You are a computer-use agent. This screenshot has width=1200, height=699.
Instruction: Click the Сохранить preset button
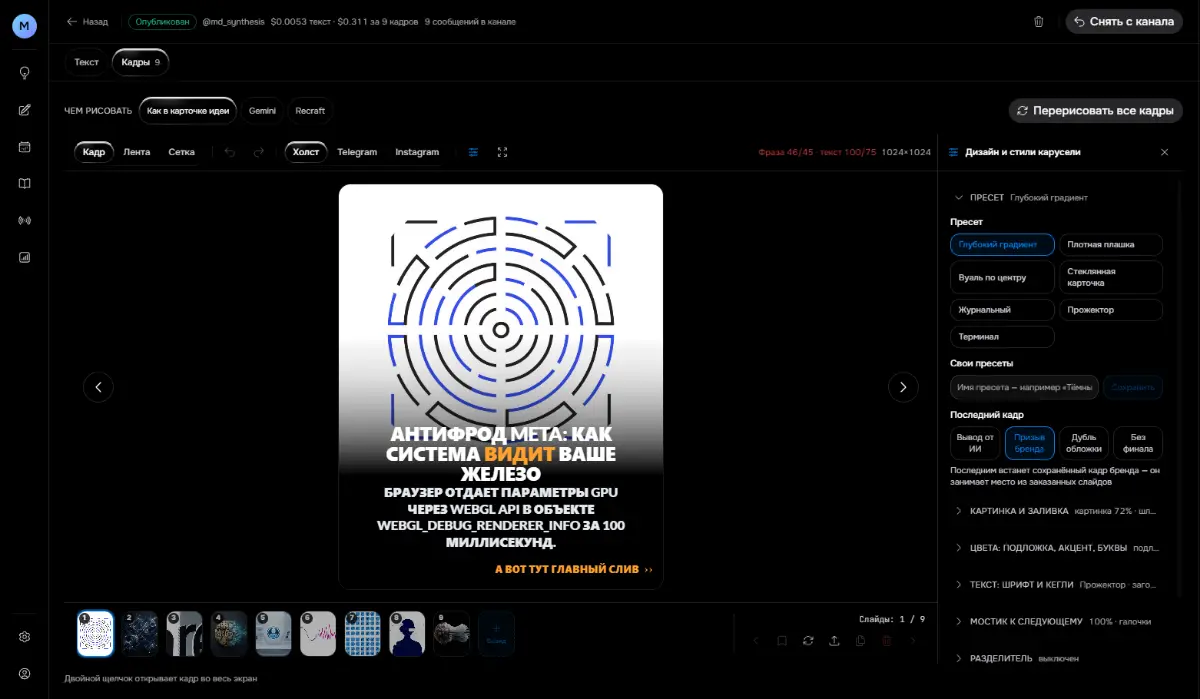click(1133, 387)
